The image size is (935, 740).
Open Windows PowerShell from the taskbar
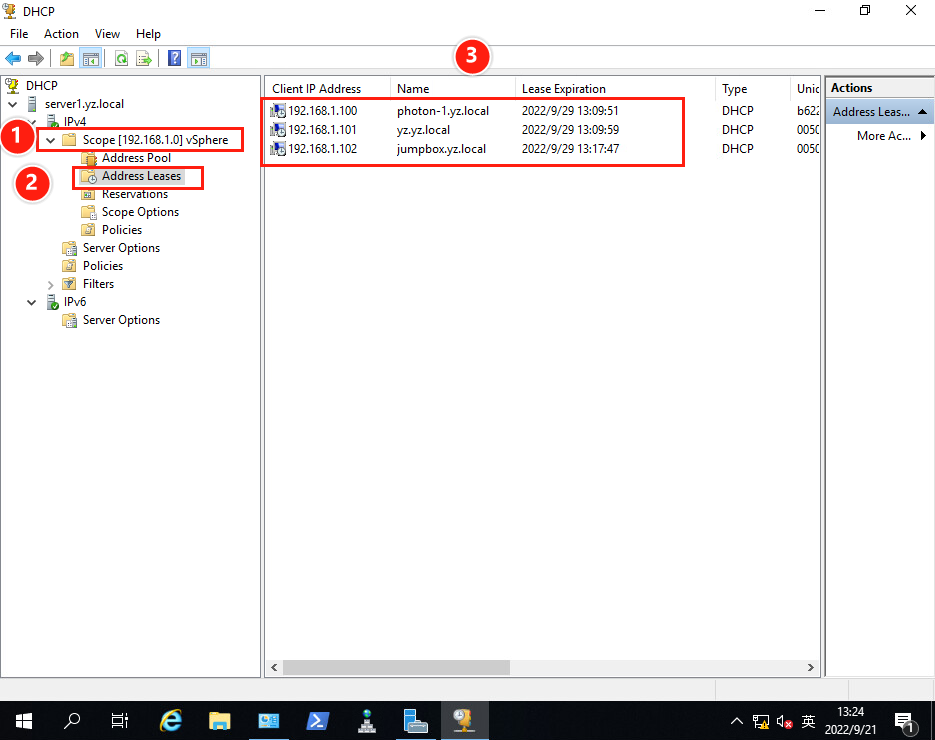[318, 720]
